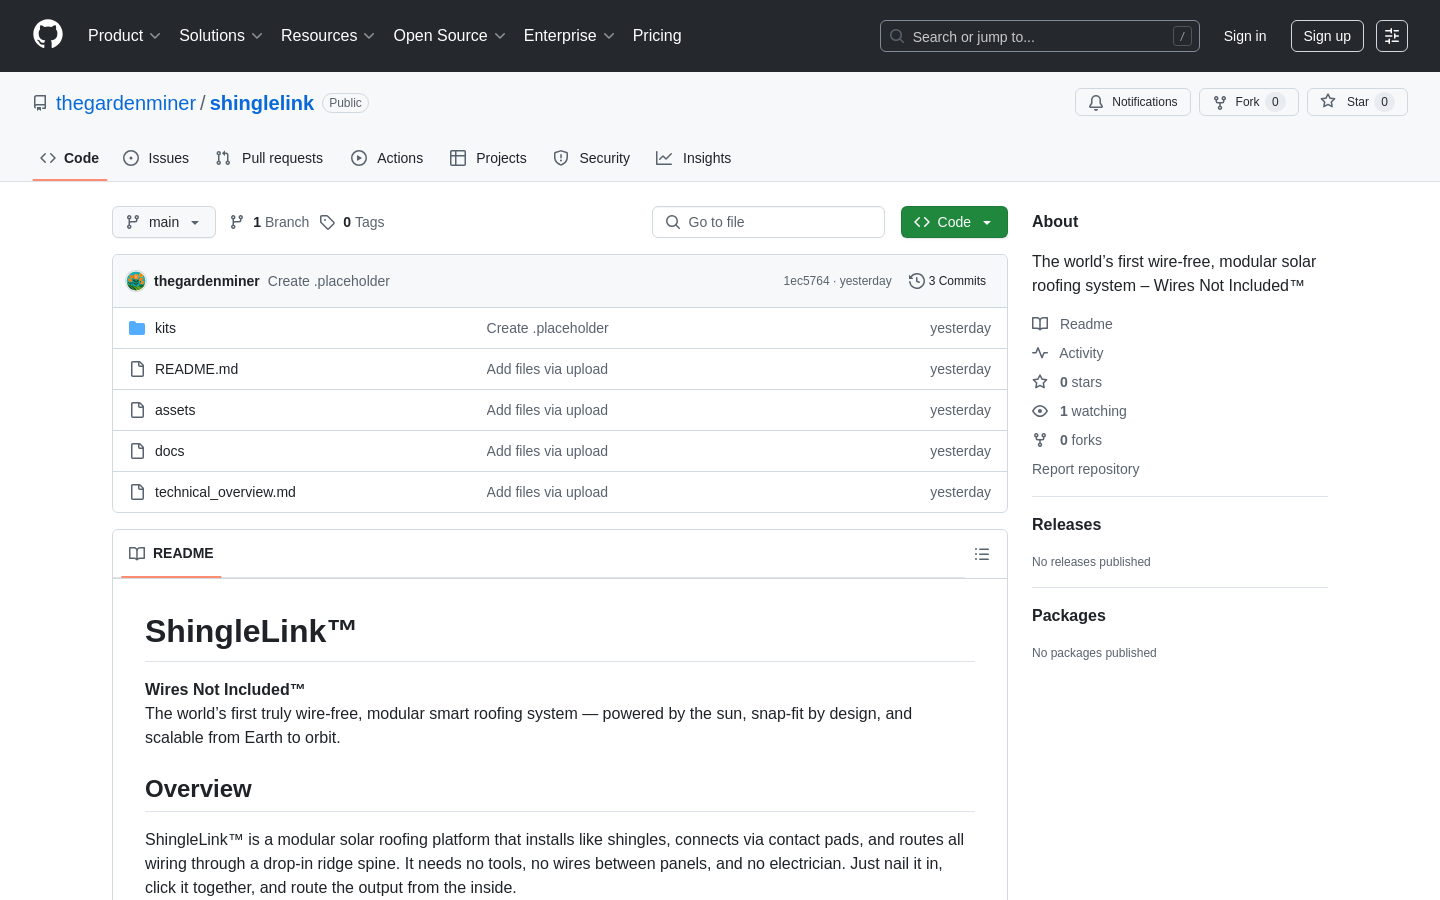Open the GitHub homepage logo
Image resolution: width=1440 pixels, height=900 pixels.
[x=48, y=35]
